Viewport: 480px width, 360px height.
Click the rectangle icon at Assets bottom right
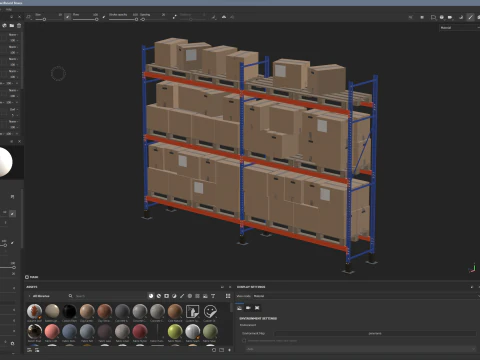click(222, 350)
